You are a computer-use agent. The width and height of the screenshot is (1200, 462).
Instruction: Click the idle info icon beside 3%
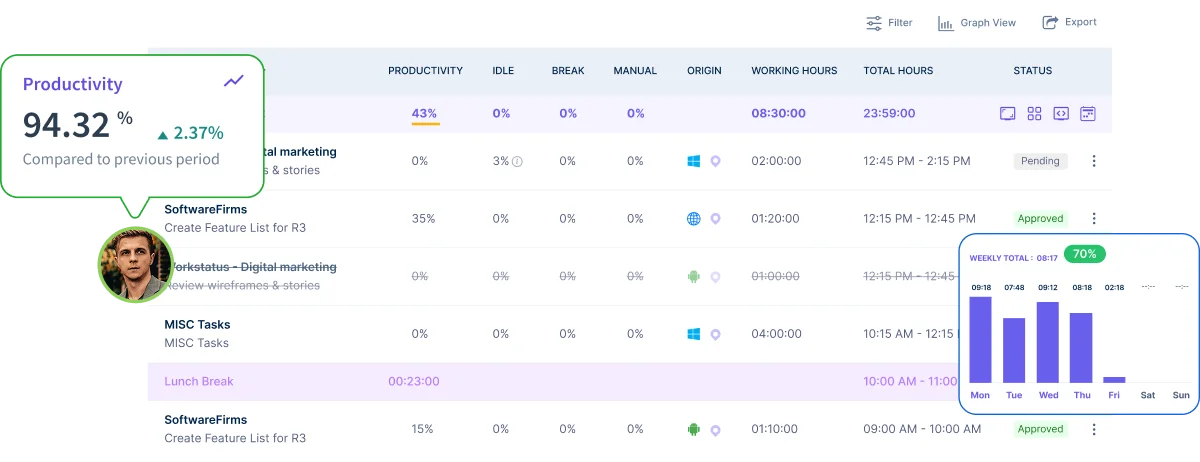click(x=517, y=162)
